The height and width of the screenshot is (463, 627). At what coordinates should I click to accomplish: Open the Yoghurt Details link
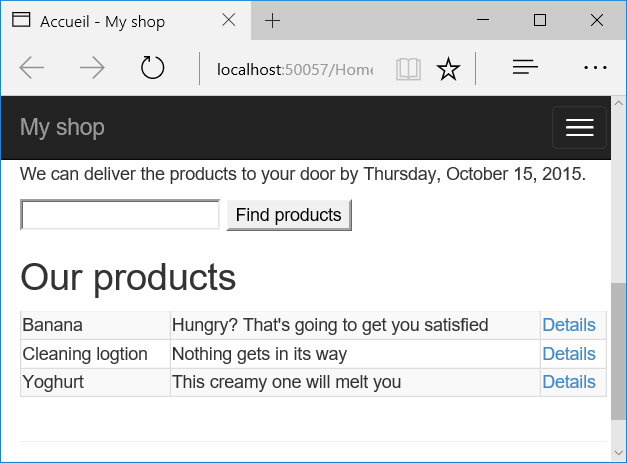pos(568,382)
